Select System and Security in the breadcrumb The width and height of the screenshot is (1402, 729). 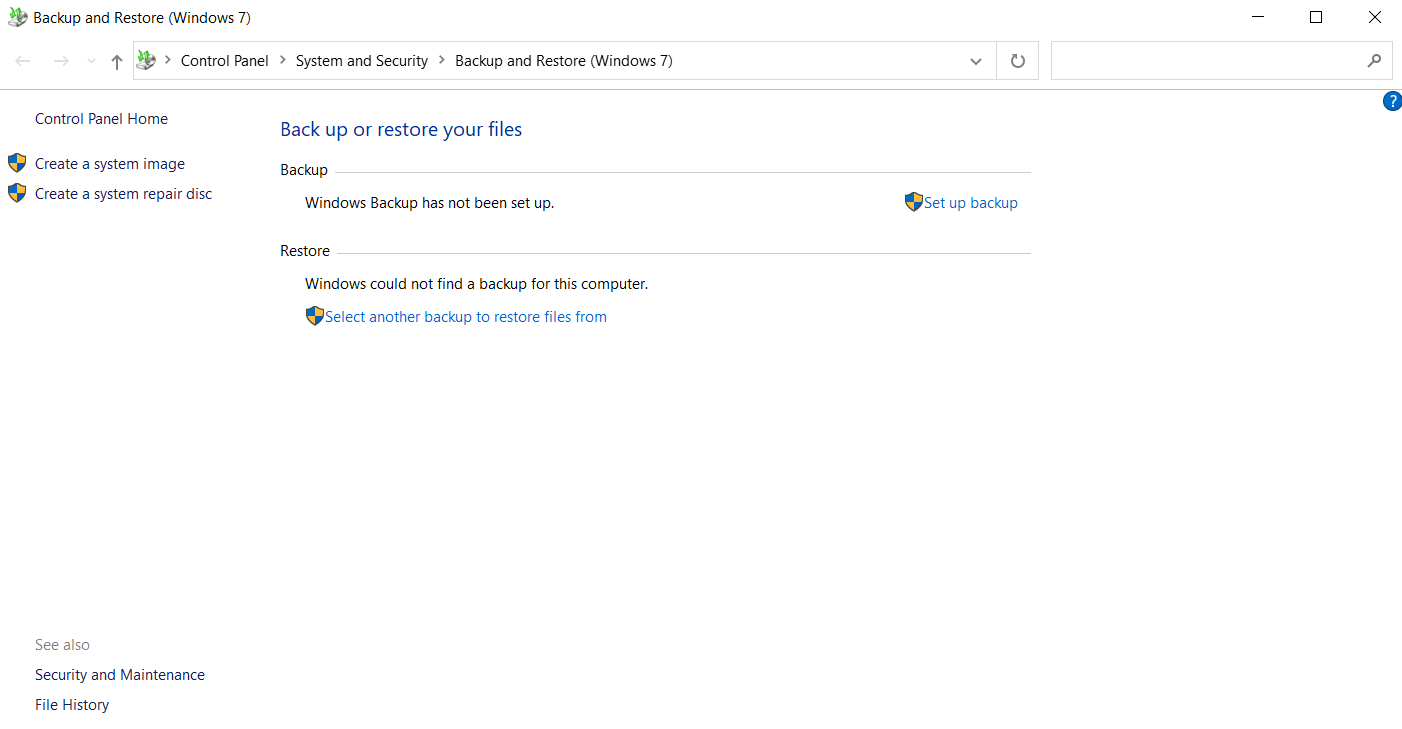tap(361, 60)
